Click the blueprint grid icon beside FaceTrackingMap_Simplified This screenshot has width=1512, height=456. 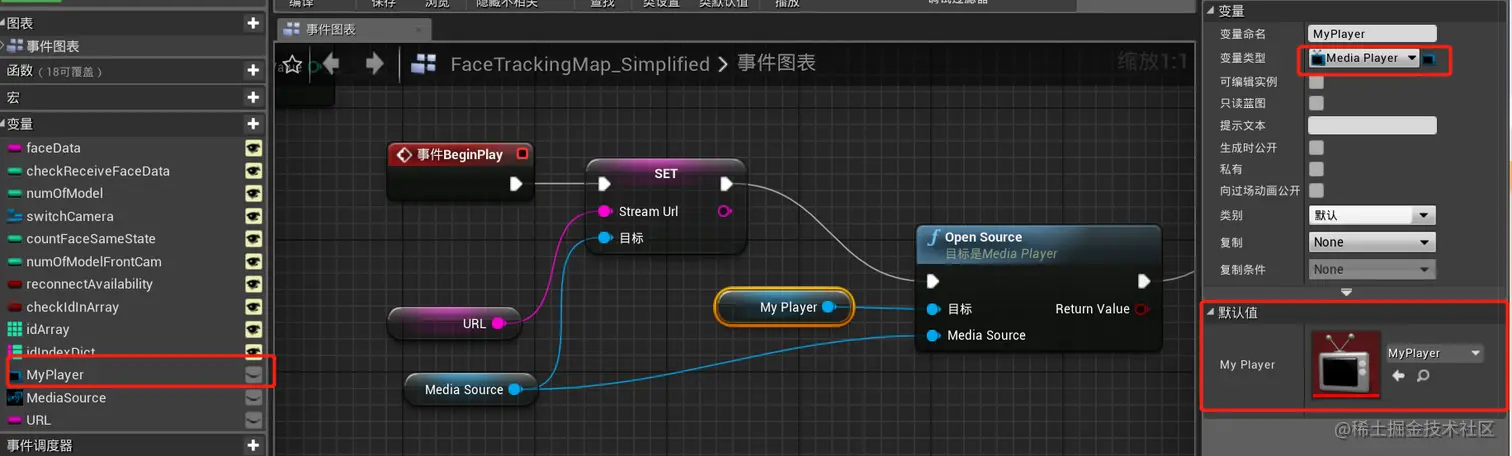[424, 64]
